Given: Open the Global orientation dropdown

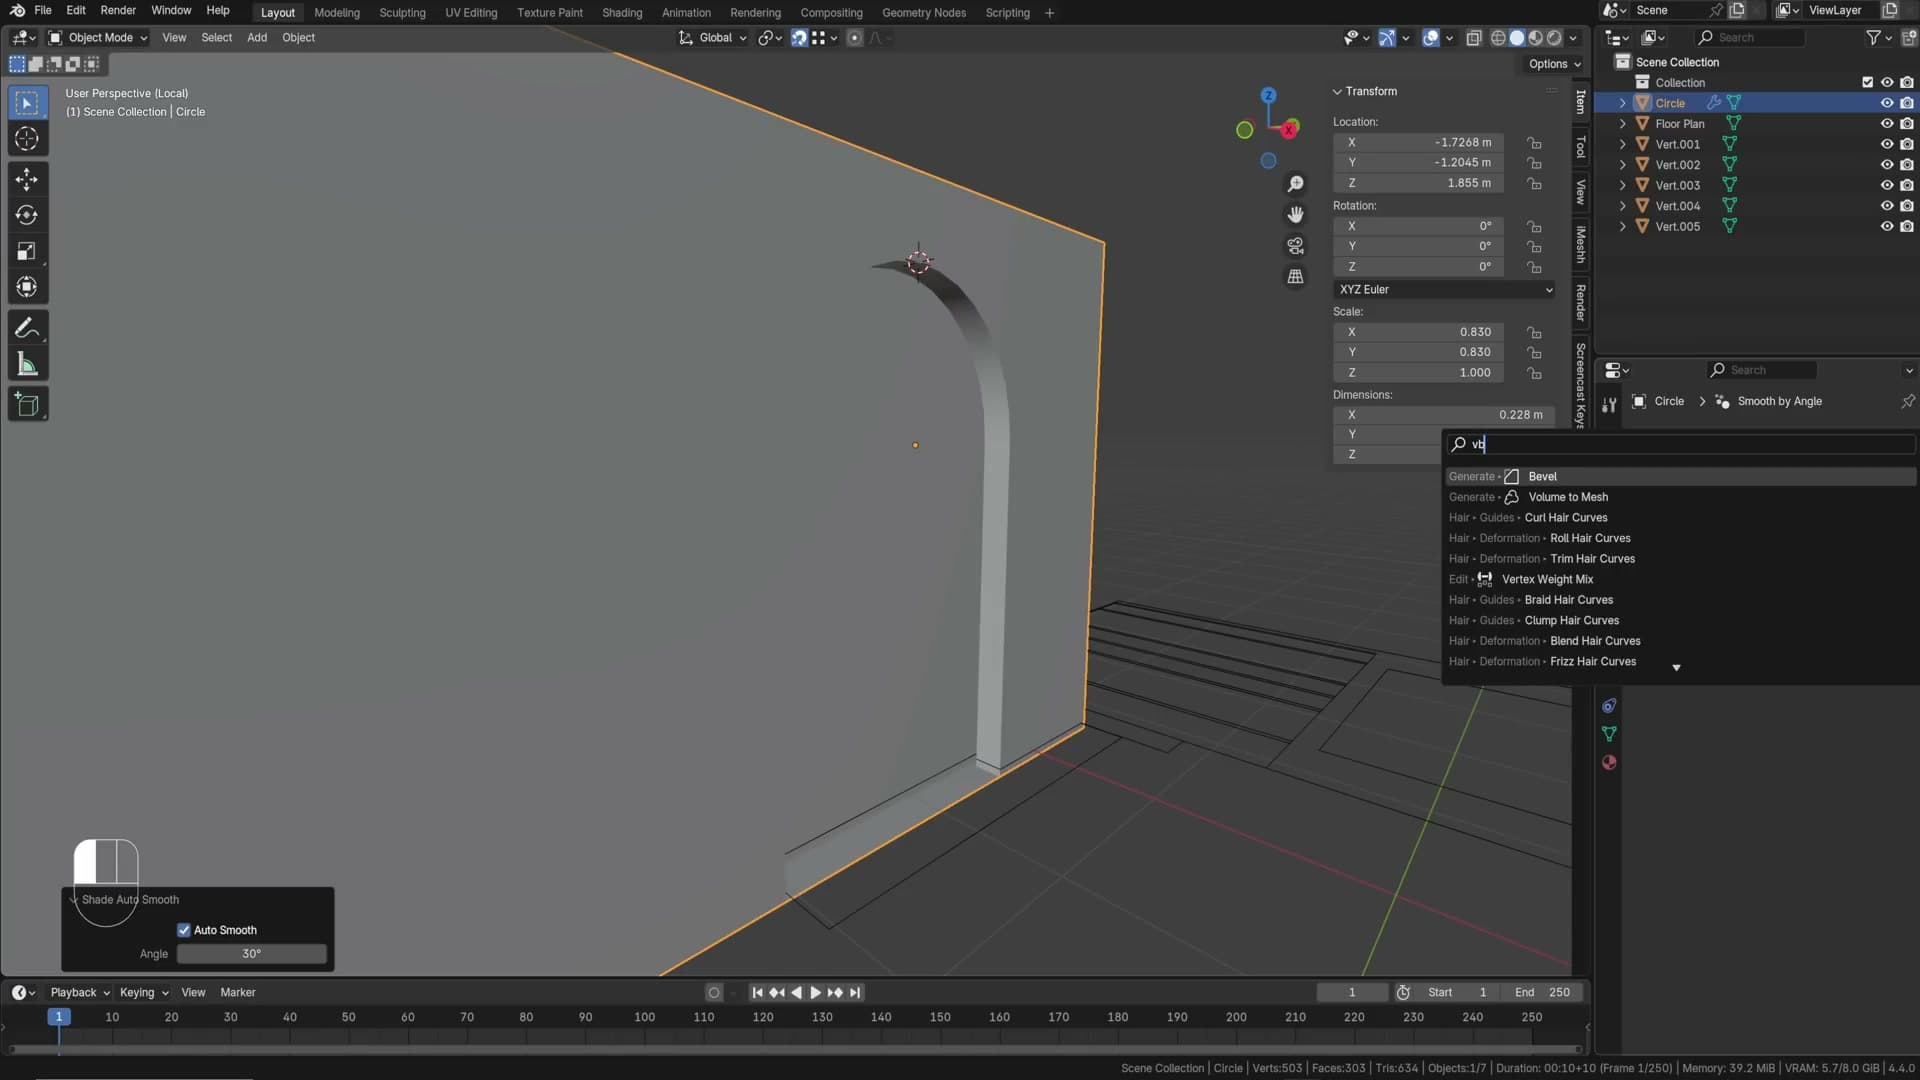Looking at the screenshot, I should coord(713,38).
